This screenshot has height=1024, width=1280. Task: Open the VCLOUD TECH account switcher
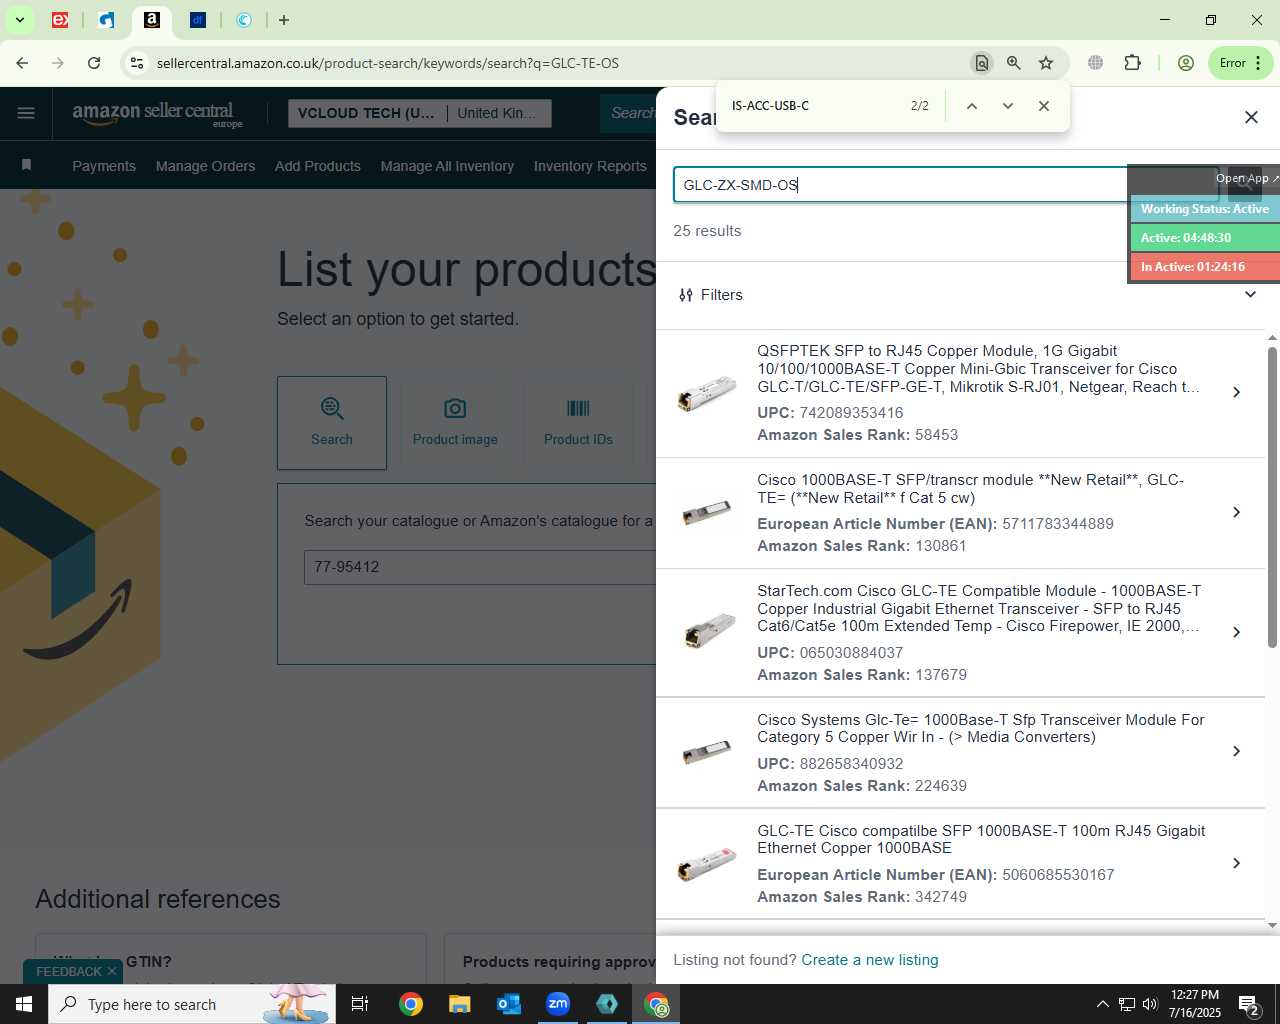(419, 113)
